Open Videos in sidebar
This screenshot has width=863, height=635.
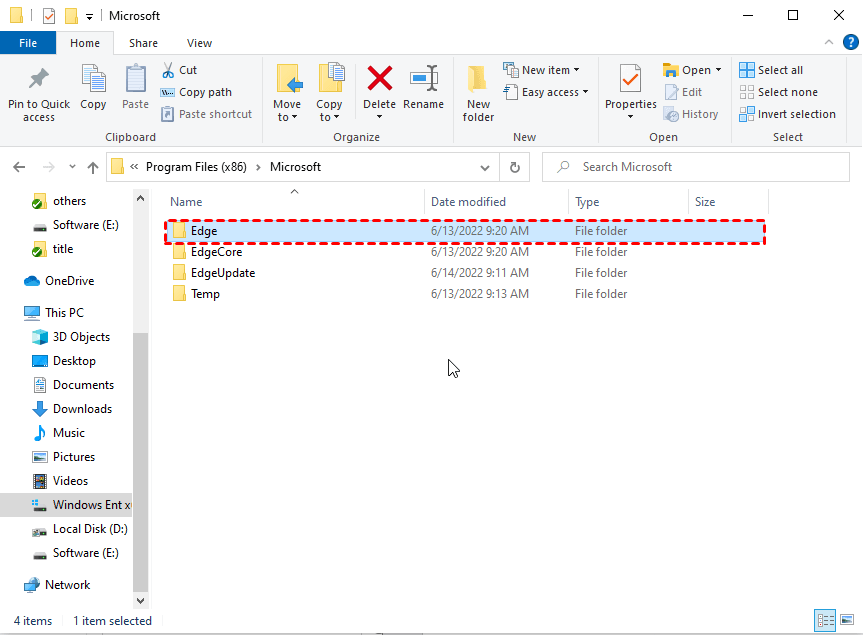pyautogui.click(x=61, y=481)
